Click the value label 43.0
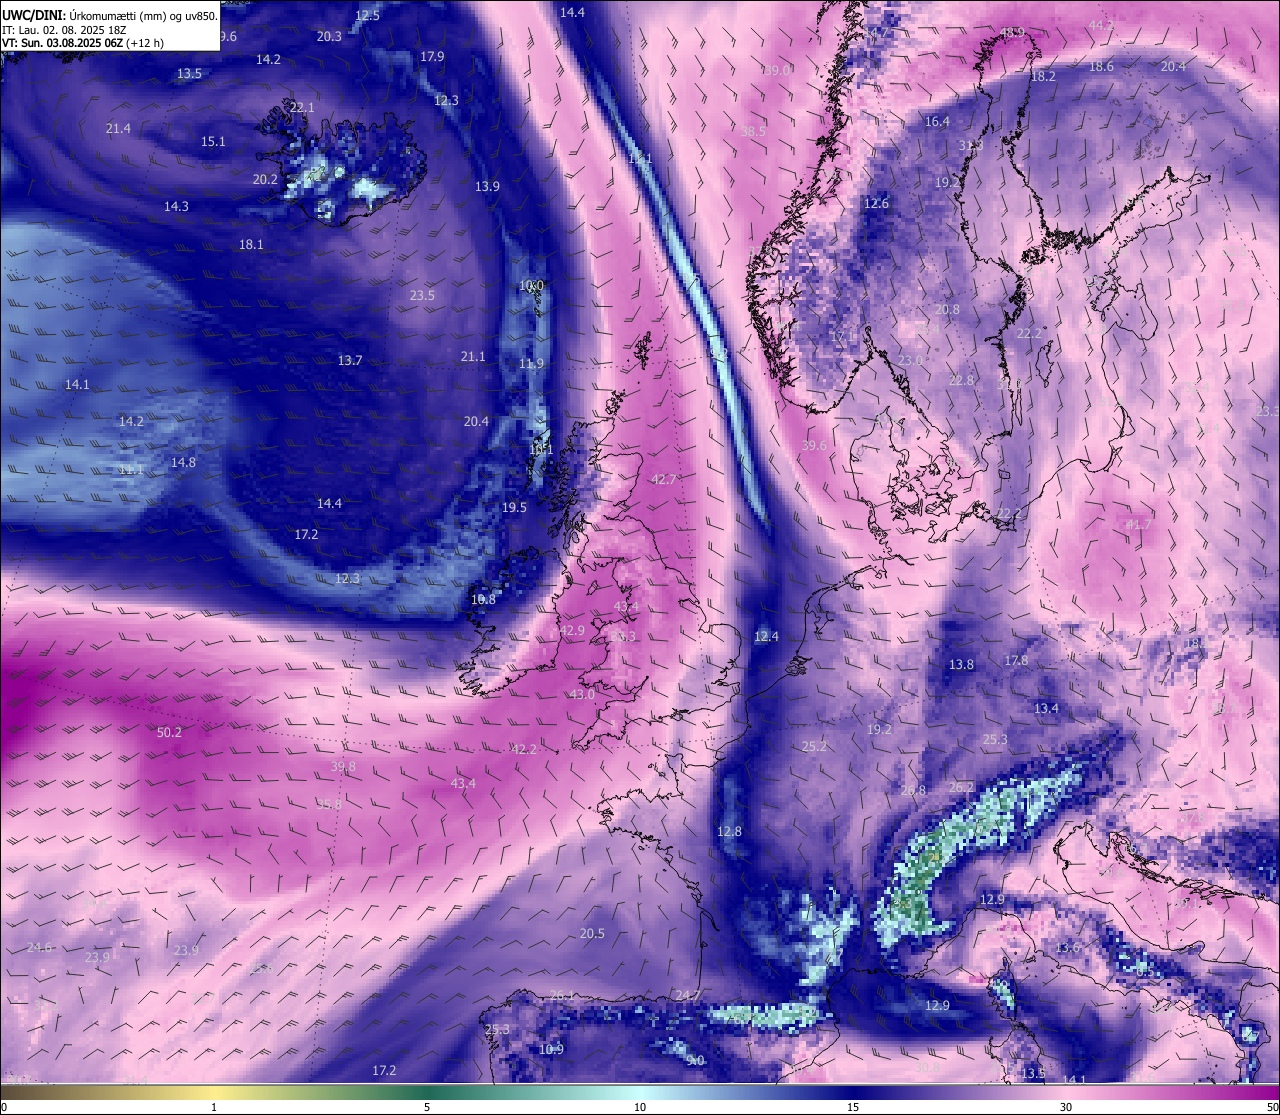This screenshot has height=1115, width=1280. [x=582, y=694]
